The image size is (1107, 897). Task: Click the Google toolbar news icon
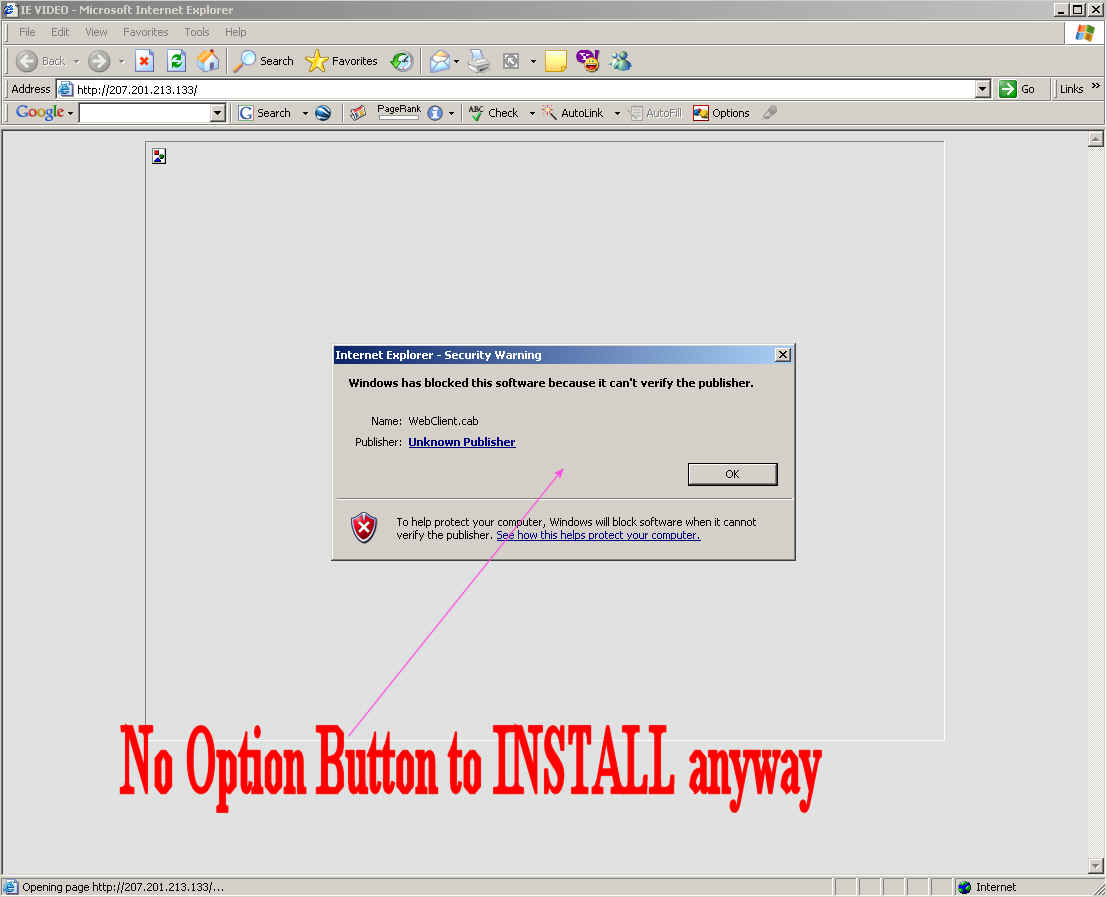358,113
